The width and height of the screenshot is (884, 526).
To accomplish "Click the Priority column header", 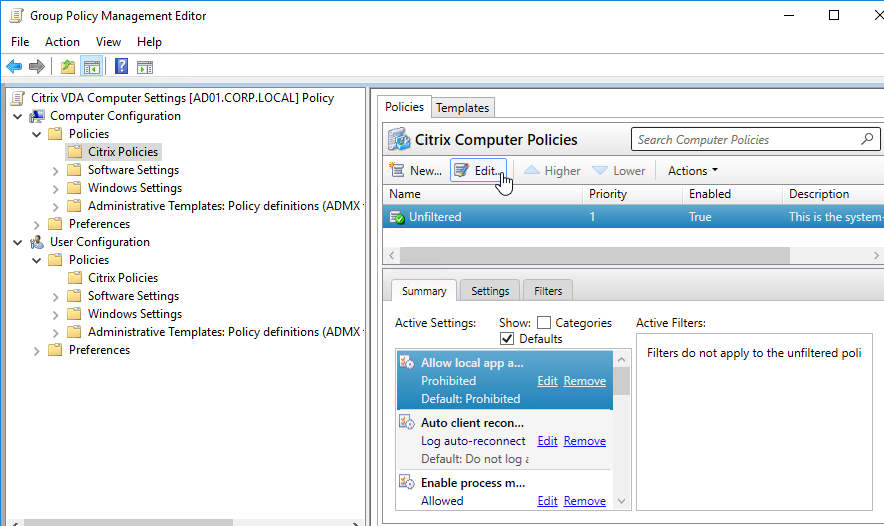I will point(632,194).
